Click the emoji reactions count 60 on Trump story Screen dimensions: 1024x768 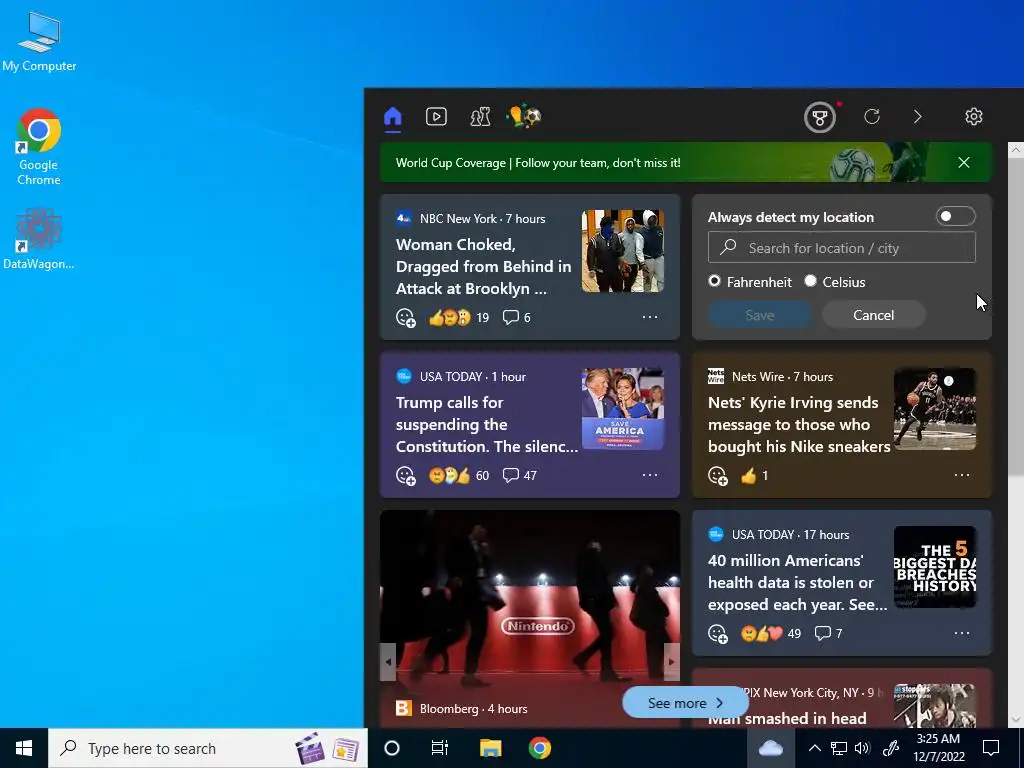click(458, 475)
